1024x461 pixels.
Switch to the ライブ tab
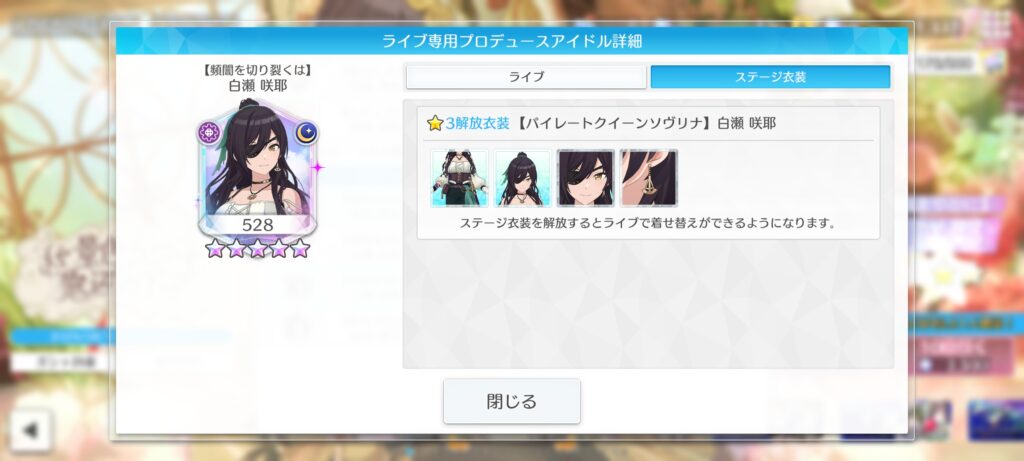click(526, 77)
